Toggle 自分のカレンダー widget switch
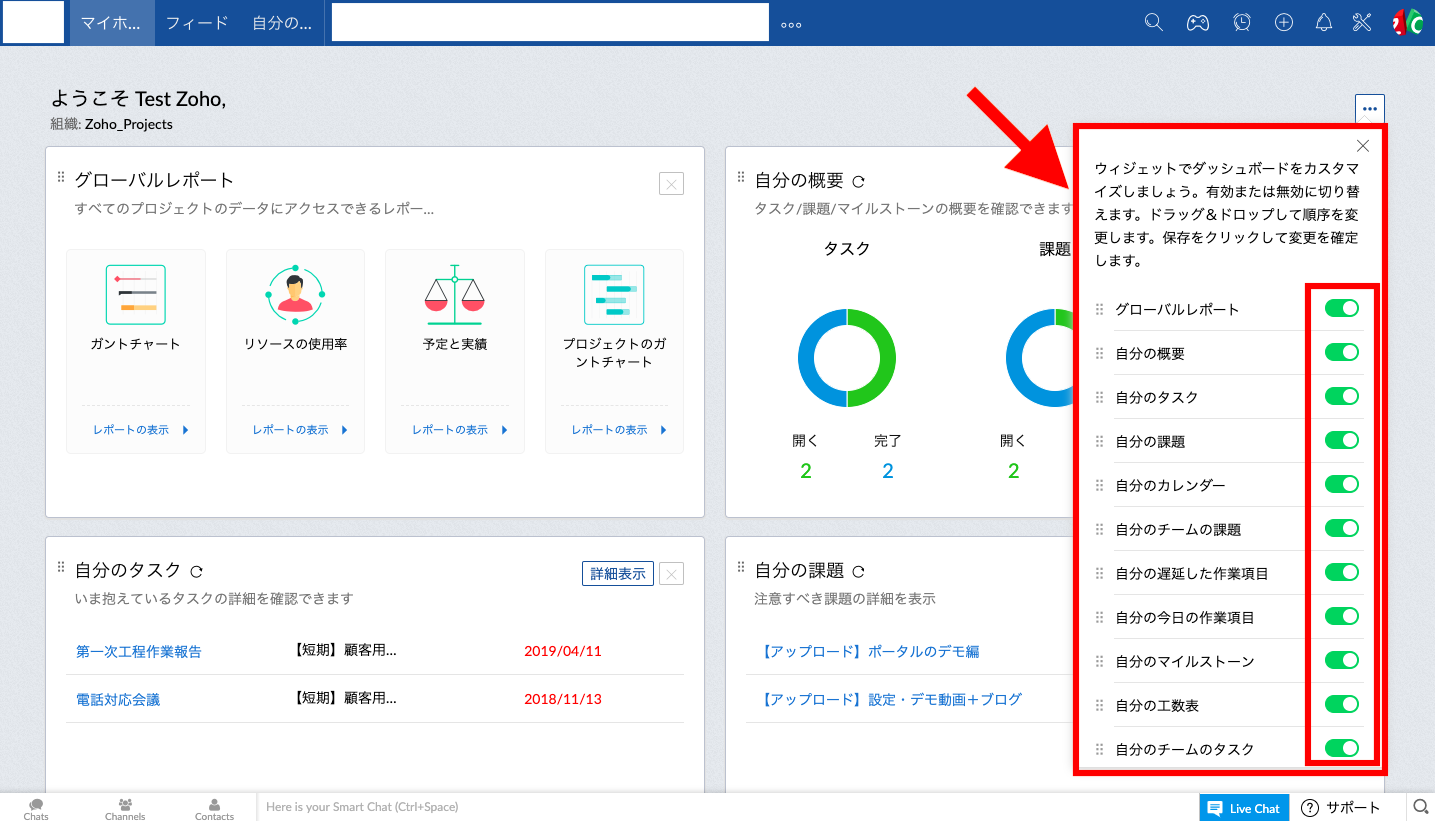This screenshot has height=821, width=1435. pyautogui.click(x=1342, y=484)
